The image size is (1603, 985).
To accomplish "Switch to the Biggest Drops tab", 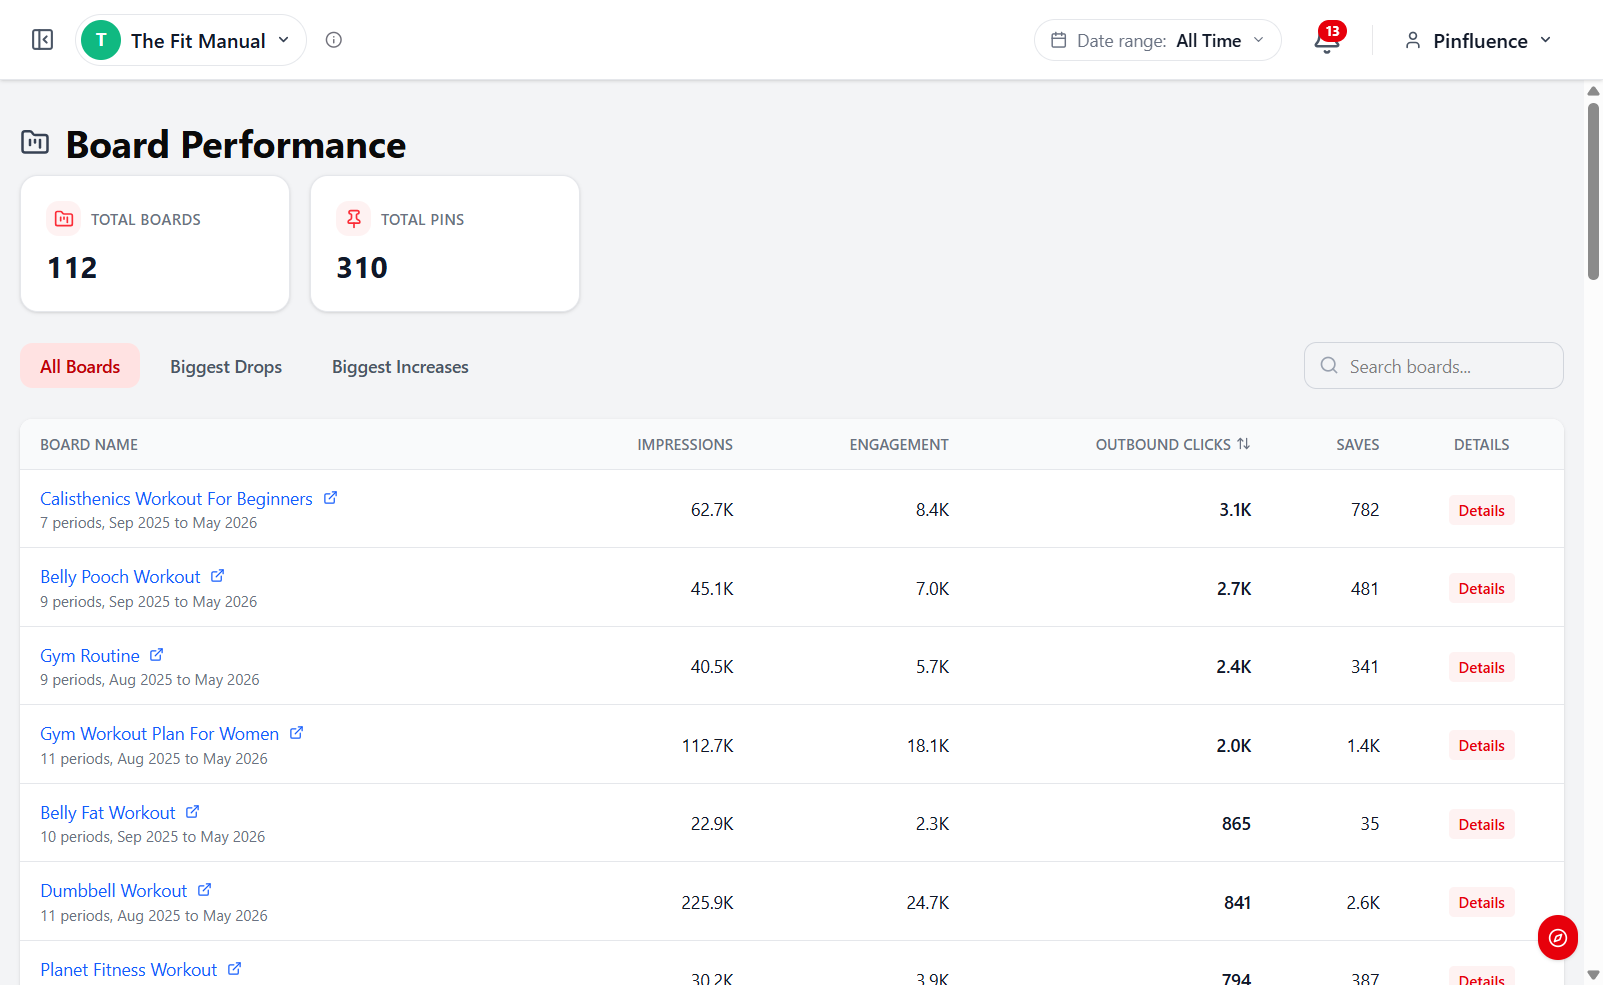I will (226, 366).
